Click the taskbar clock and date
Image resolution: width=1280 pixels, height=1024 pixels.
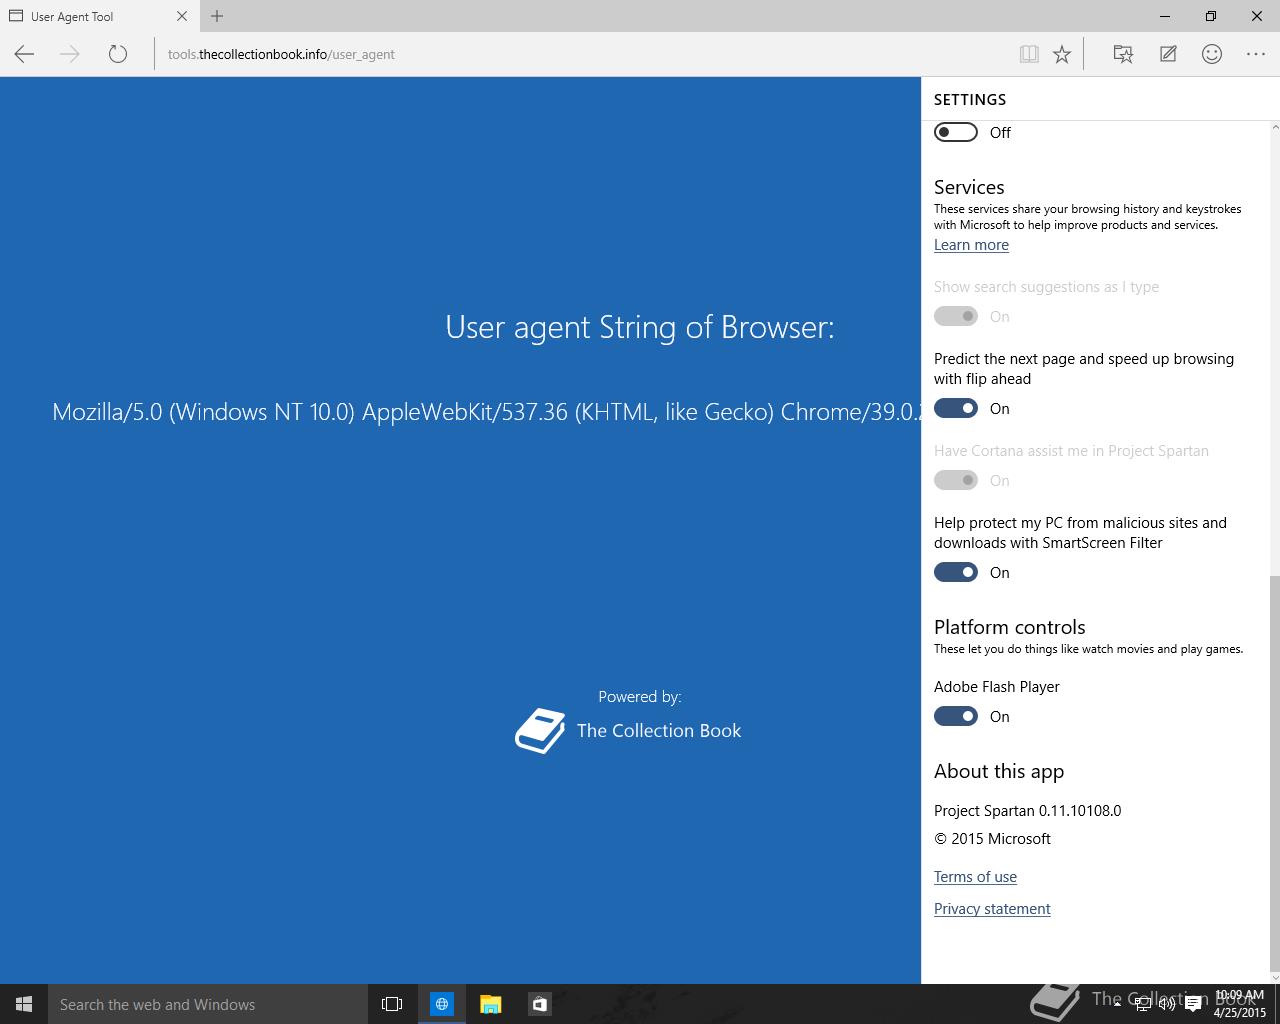(x=1240, y=1004)
